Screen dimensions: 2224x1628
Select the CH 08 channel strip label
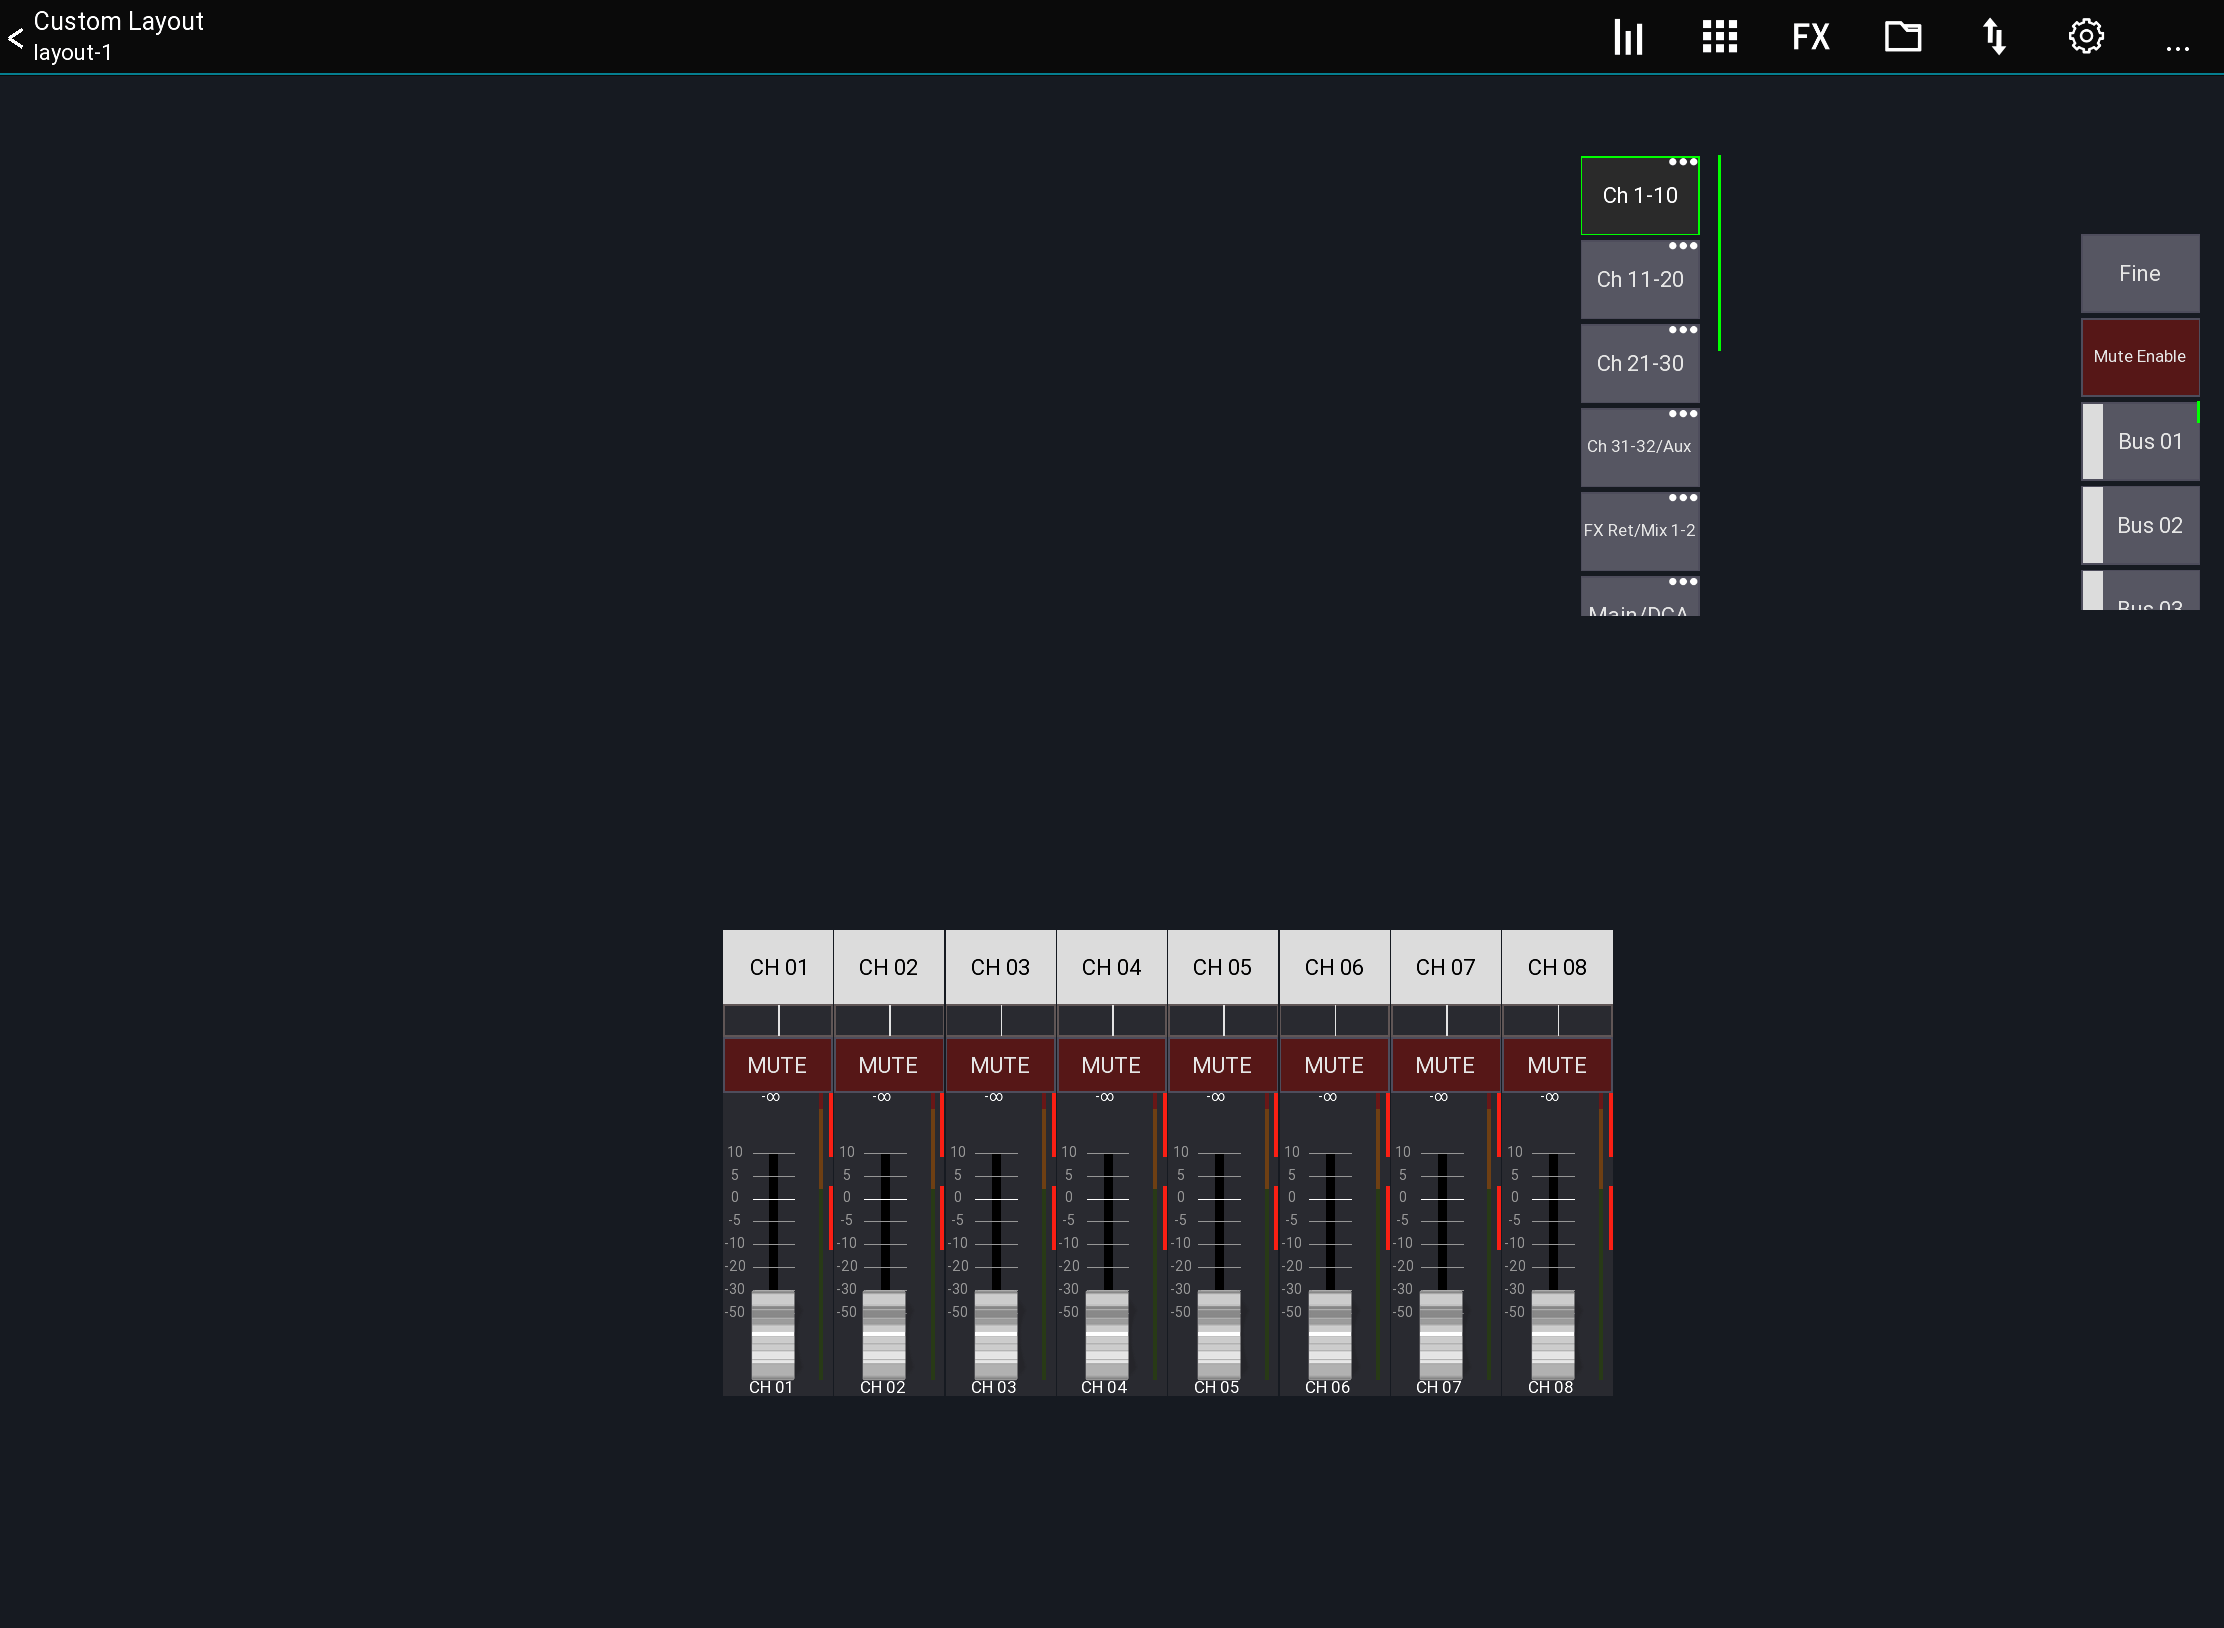[x=1555, y=967]
